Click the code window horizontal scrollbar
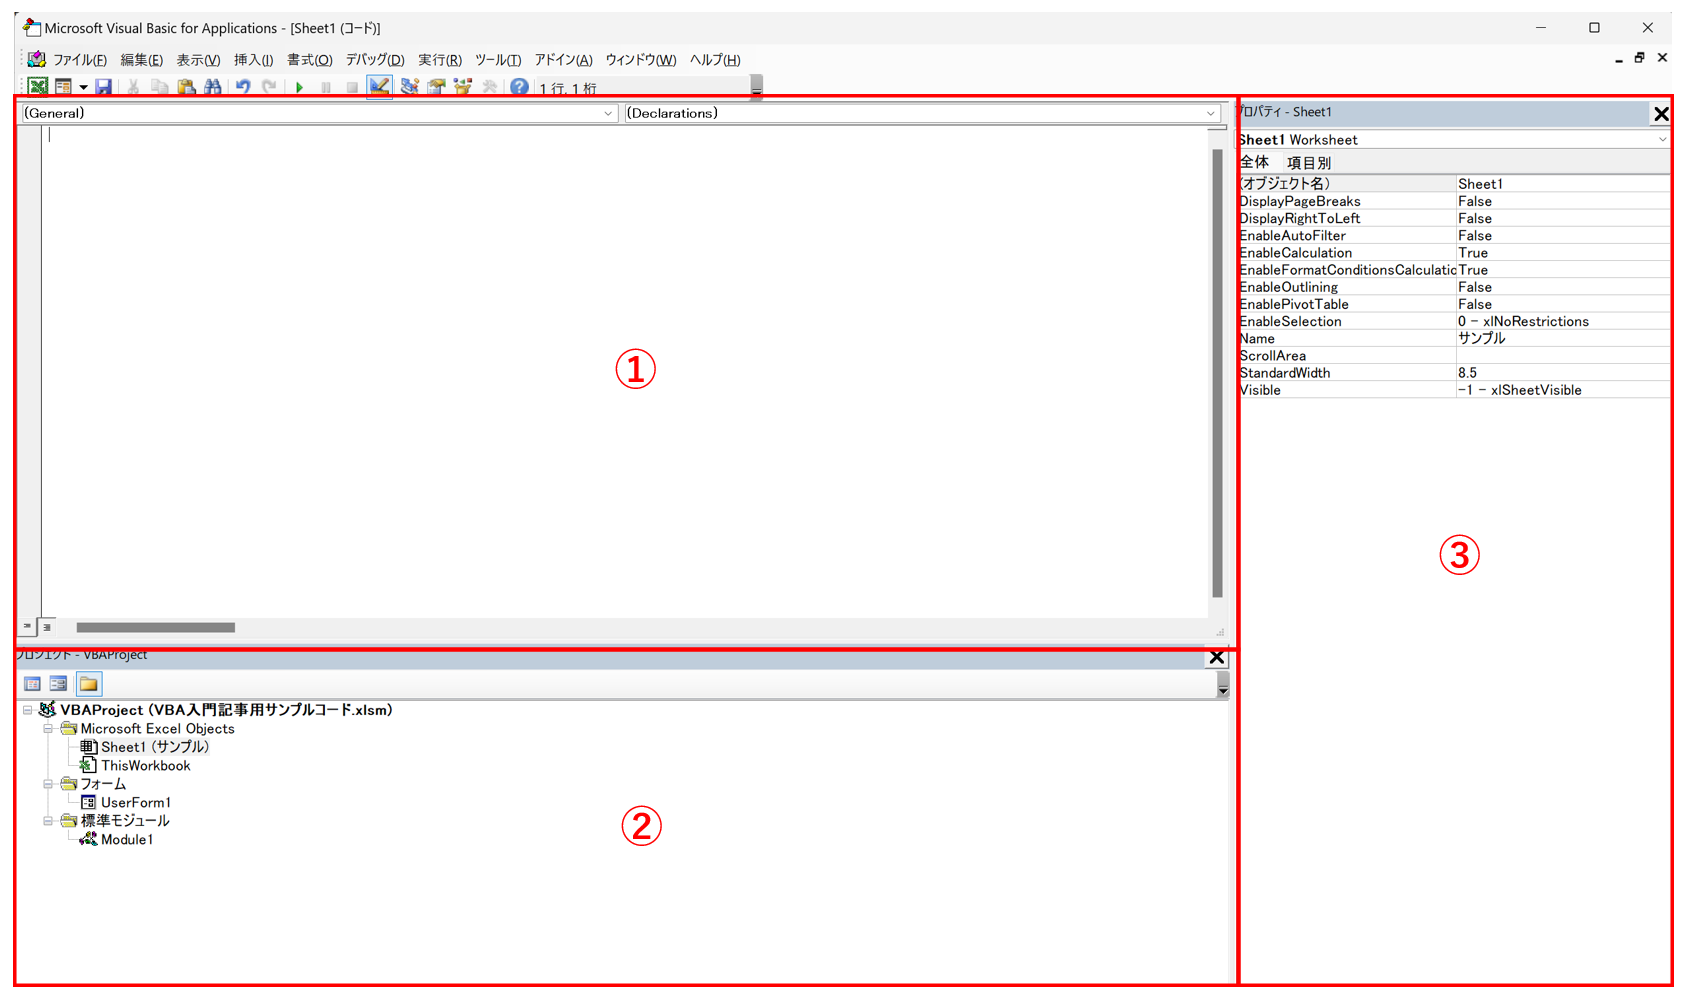 (x=154, y=627)
